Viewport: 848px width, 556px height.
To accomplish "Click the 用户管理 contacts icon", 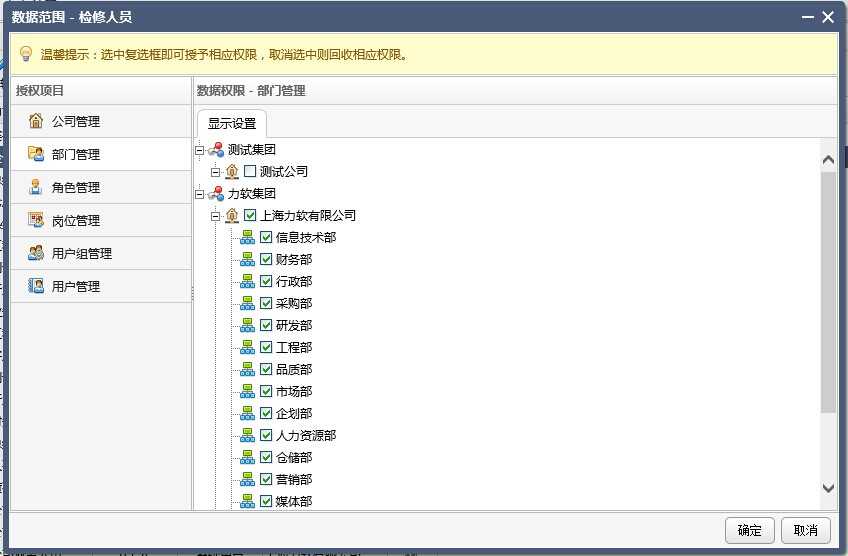I will pos(36,286).
